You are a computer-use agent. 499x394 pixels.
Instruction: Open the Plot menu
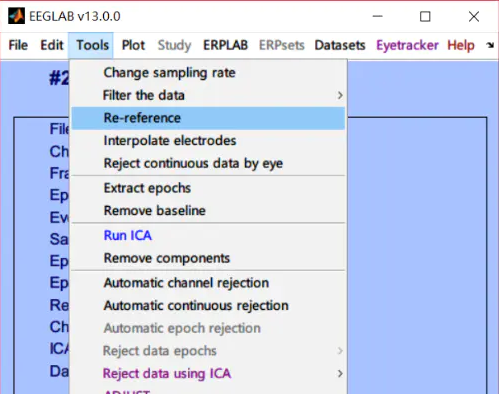[x=133, y=45]
